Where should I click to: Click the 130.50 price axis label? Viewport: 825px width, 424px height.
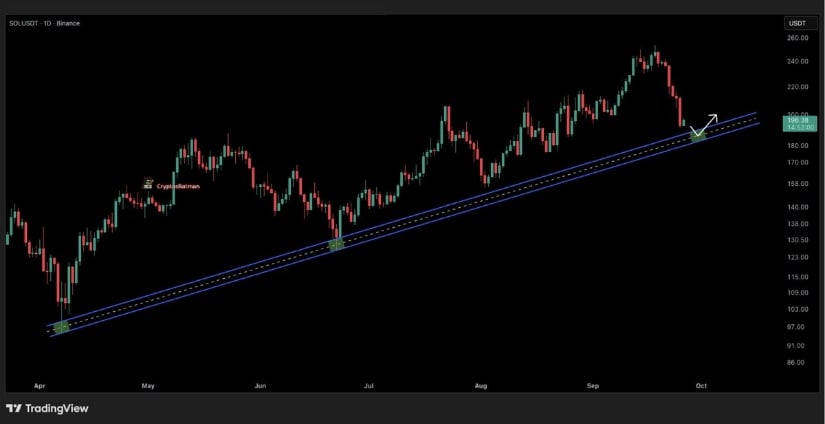click(798, 240)
